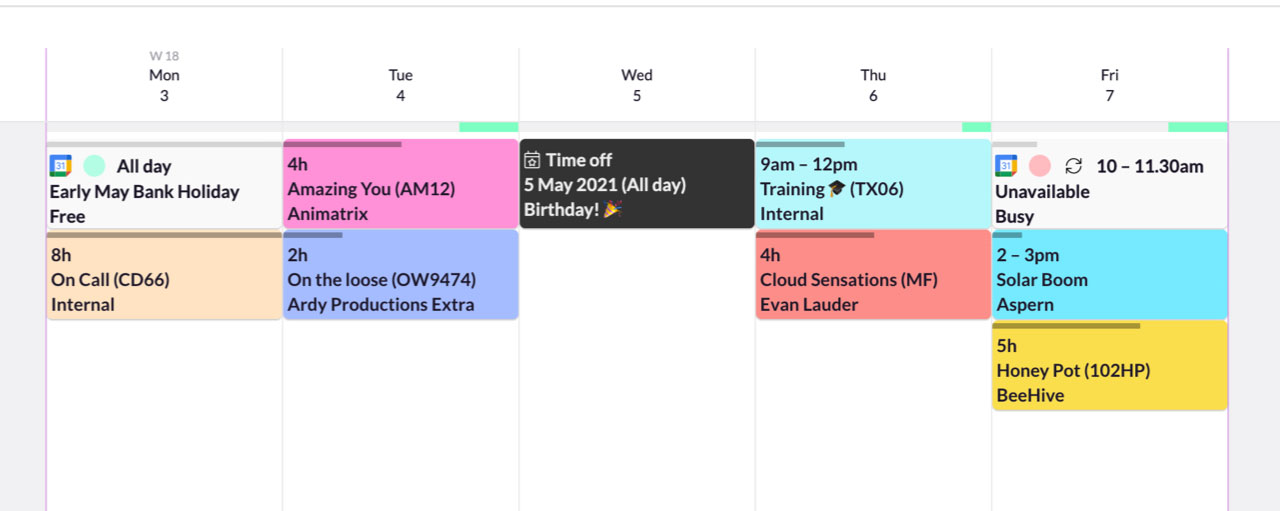Click the recurring event icon on Friday's Unavailable entry
Viewport: 1280px width, 511px height.
tap(1074, 166)
